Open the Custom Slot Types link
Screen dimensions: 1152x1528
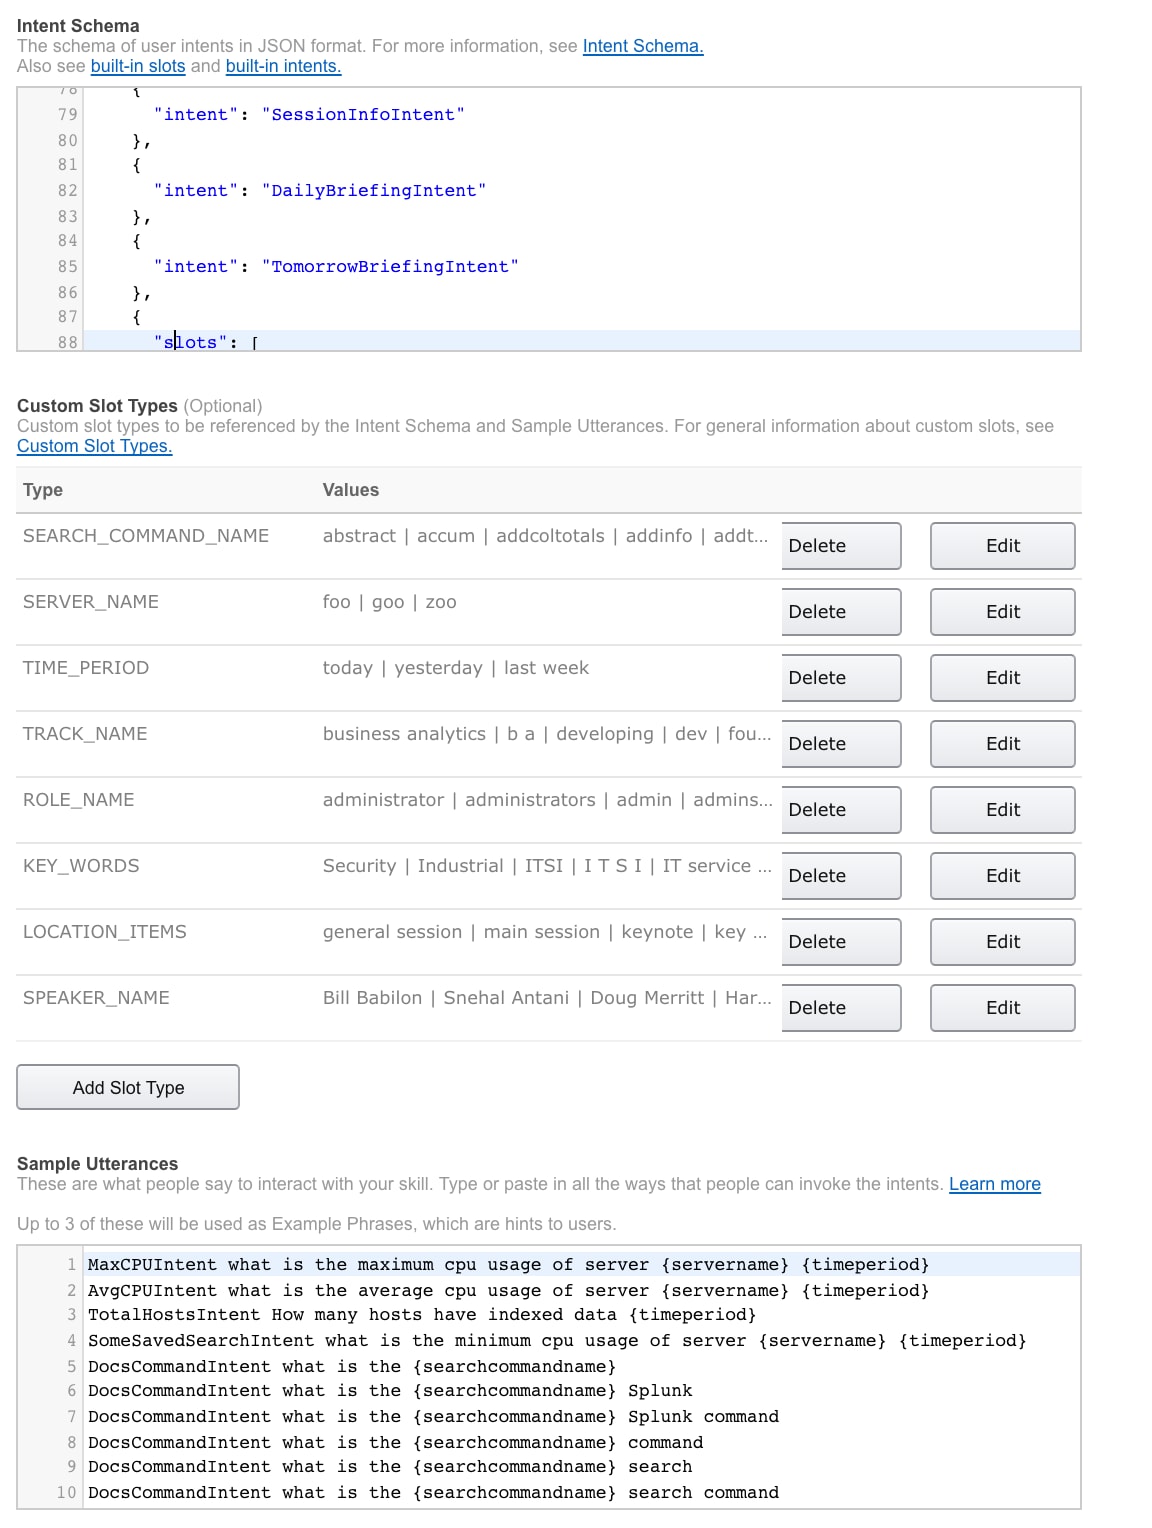tap(95, 446)
